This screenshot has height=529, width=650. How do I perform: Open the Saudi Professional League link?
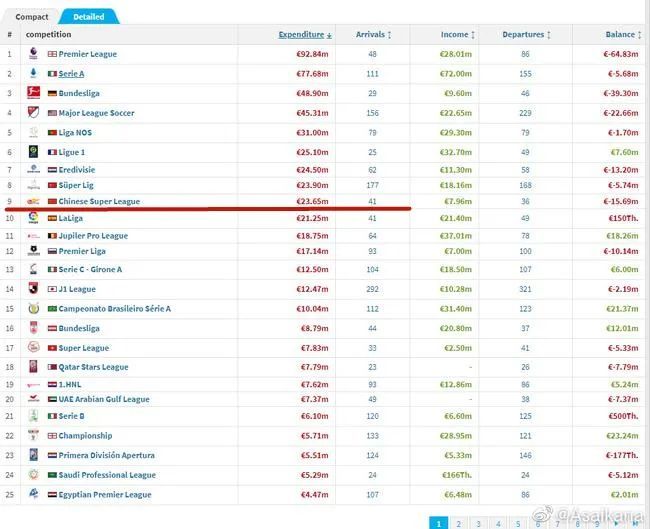[x=107, y=475]
